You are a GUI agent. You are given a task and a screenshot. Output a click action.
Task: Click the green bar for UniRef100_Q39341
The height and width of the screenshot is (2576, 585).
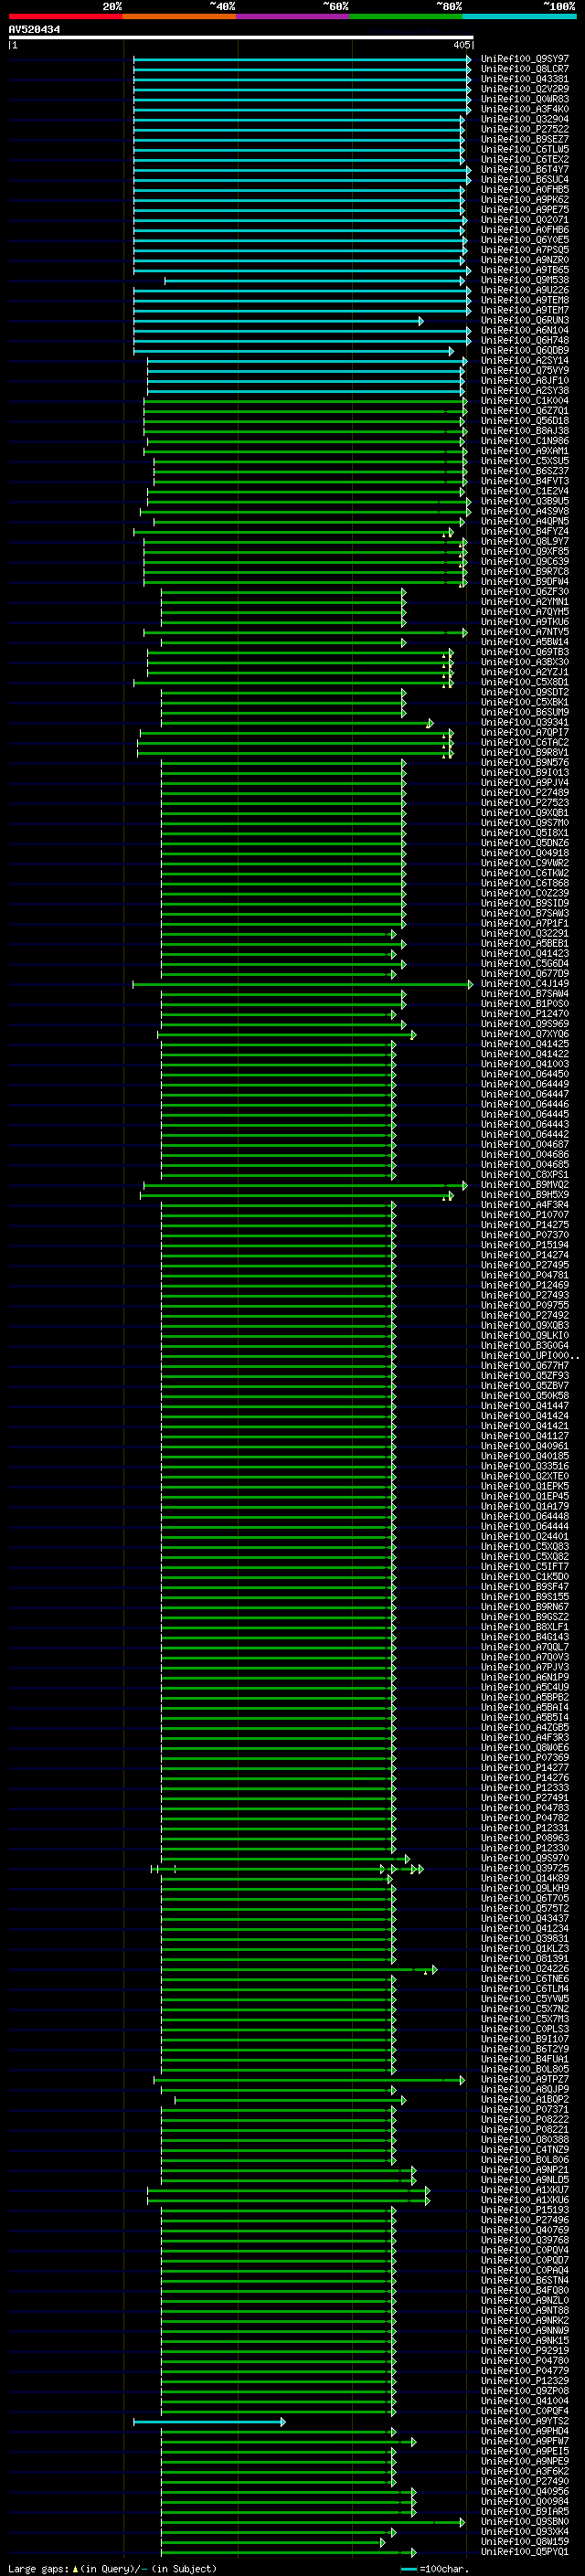297,723
